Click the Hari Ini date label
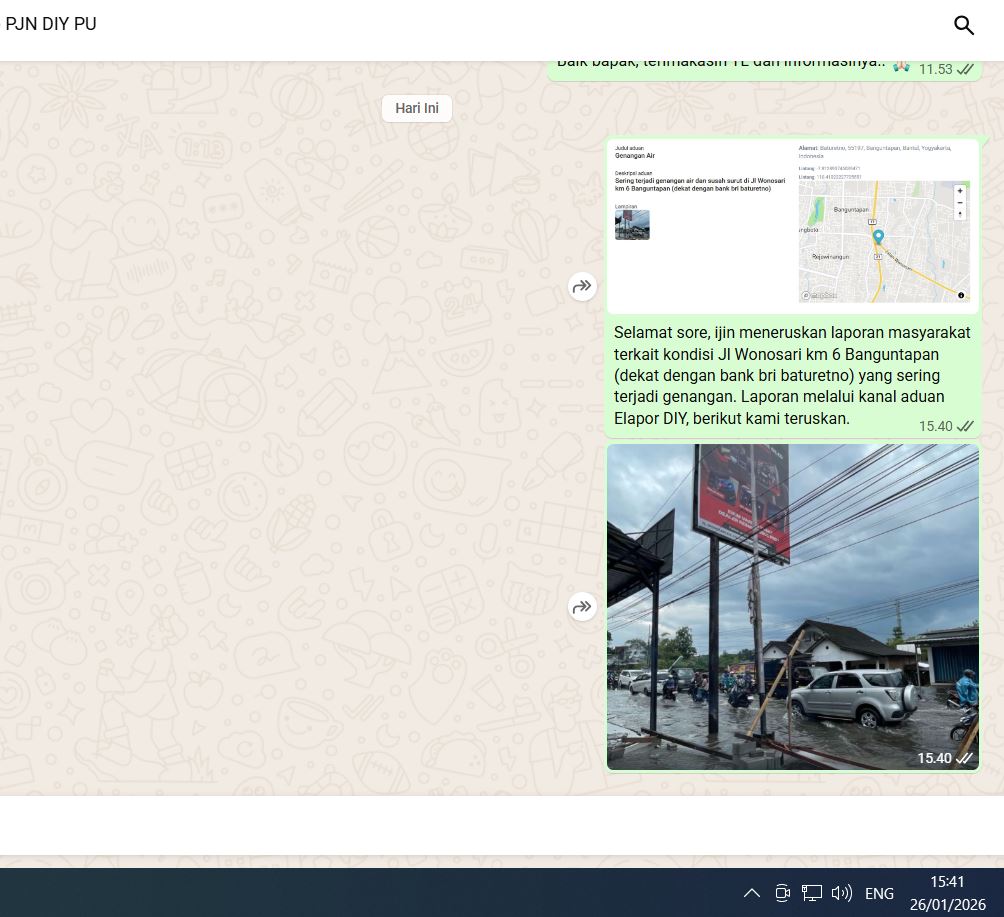1004x917 pixels. pyautogui.click(x=417, y=109)
